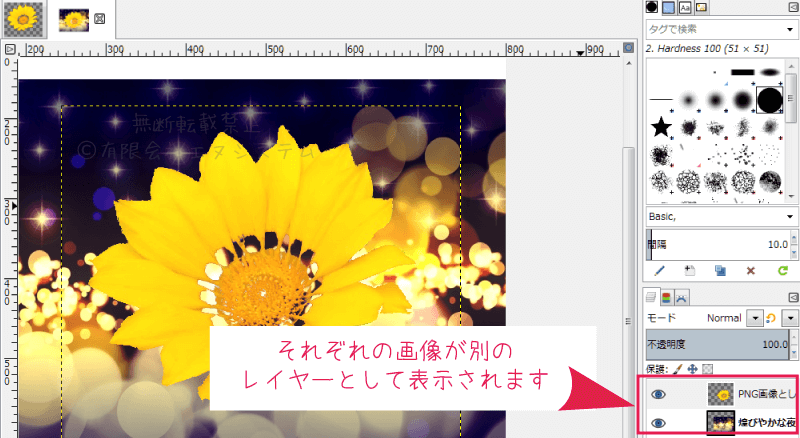Switch to the sunflower image tab

tap(23, 19)
